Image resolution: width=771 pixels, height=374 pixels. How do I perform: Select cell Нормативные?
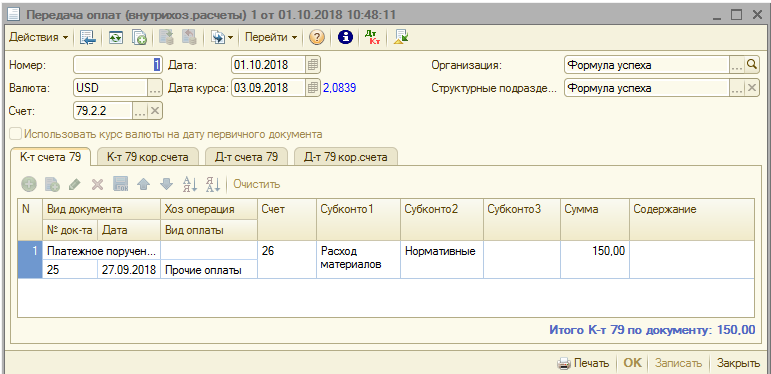click(x=442, y=259)
